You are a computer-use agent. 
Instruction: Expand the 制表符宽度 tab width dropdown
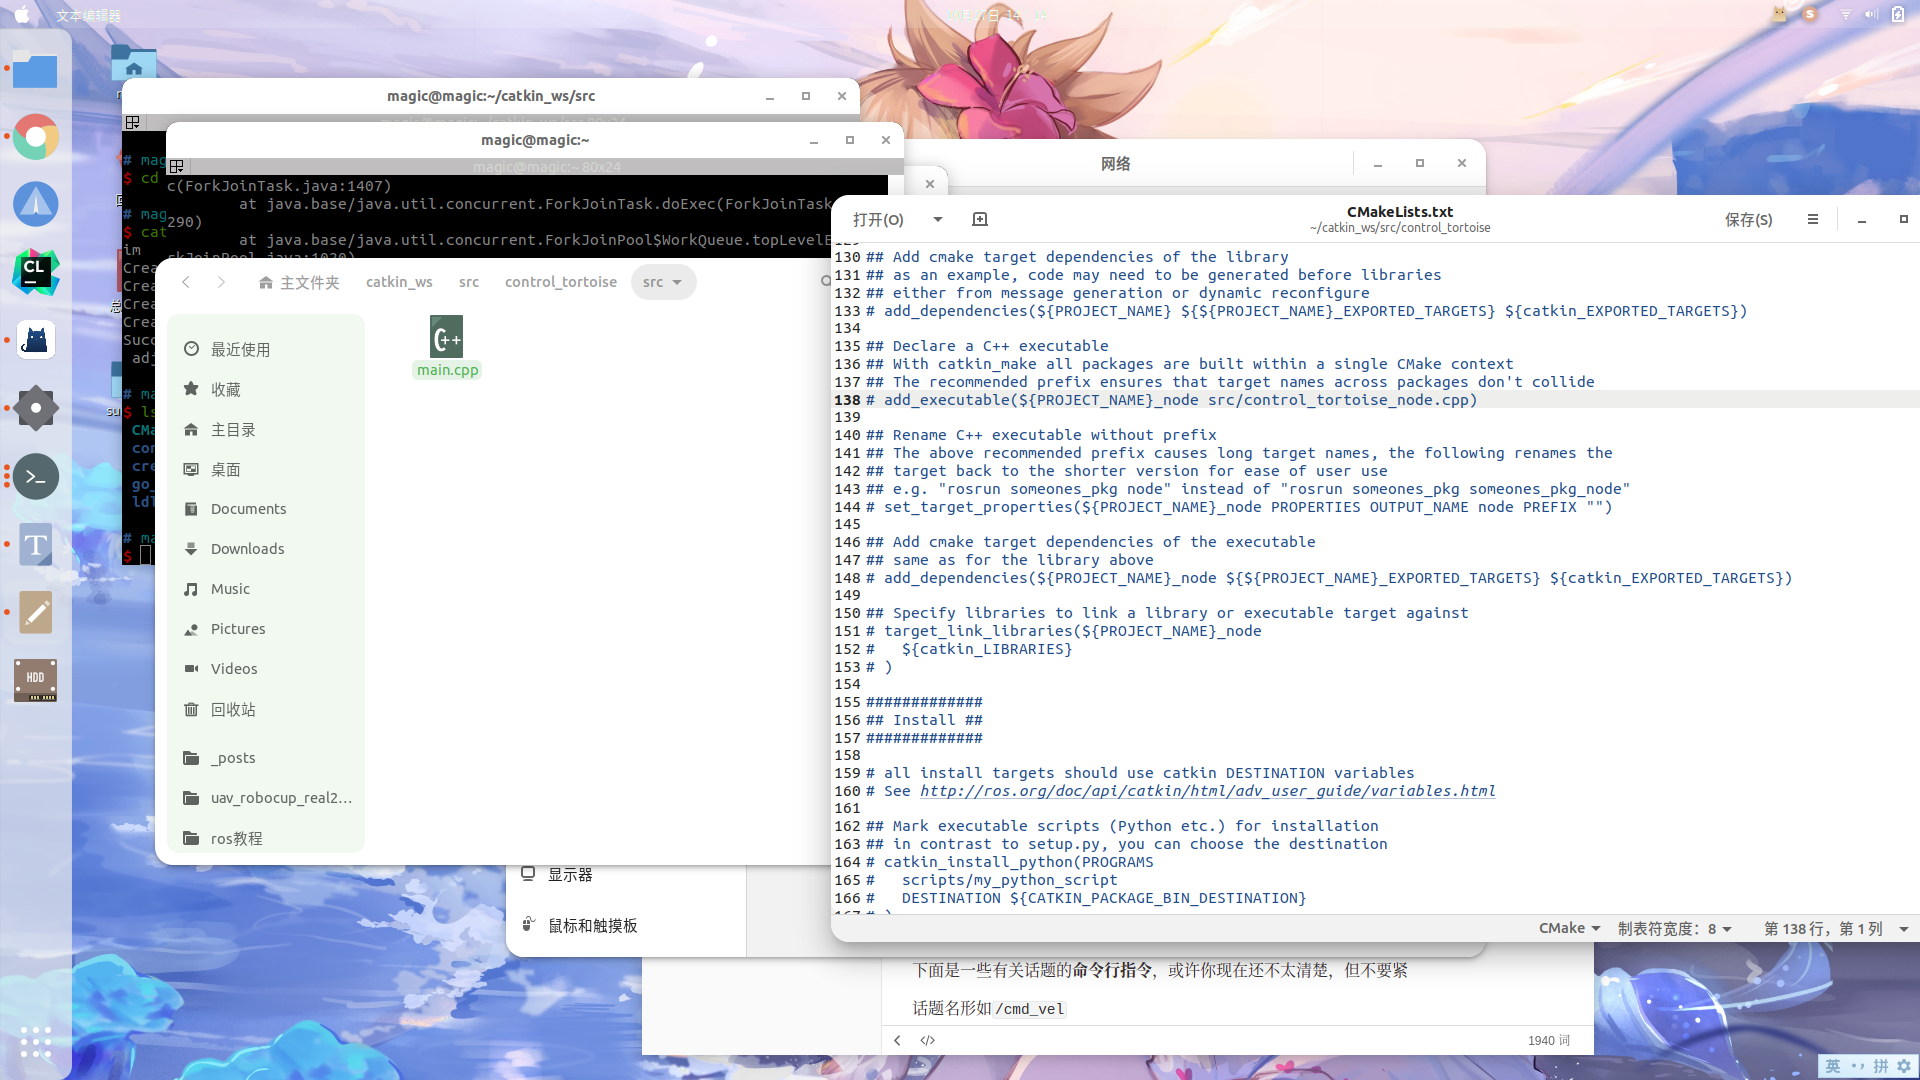[x=1675, y=928]
